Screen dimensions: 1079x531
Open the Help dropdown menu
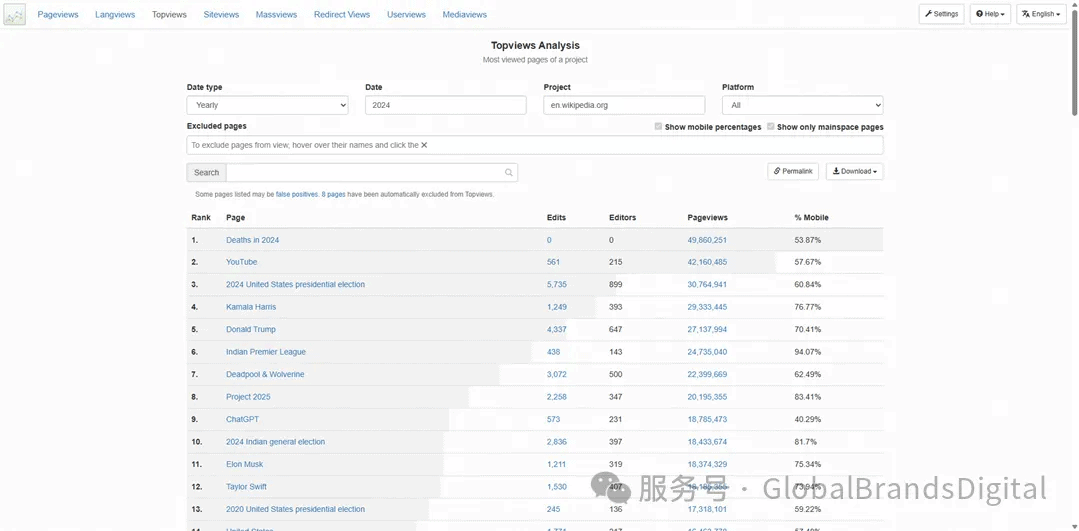tap(990, 14)
